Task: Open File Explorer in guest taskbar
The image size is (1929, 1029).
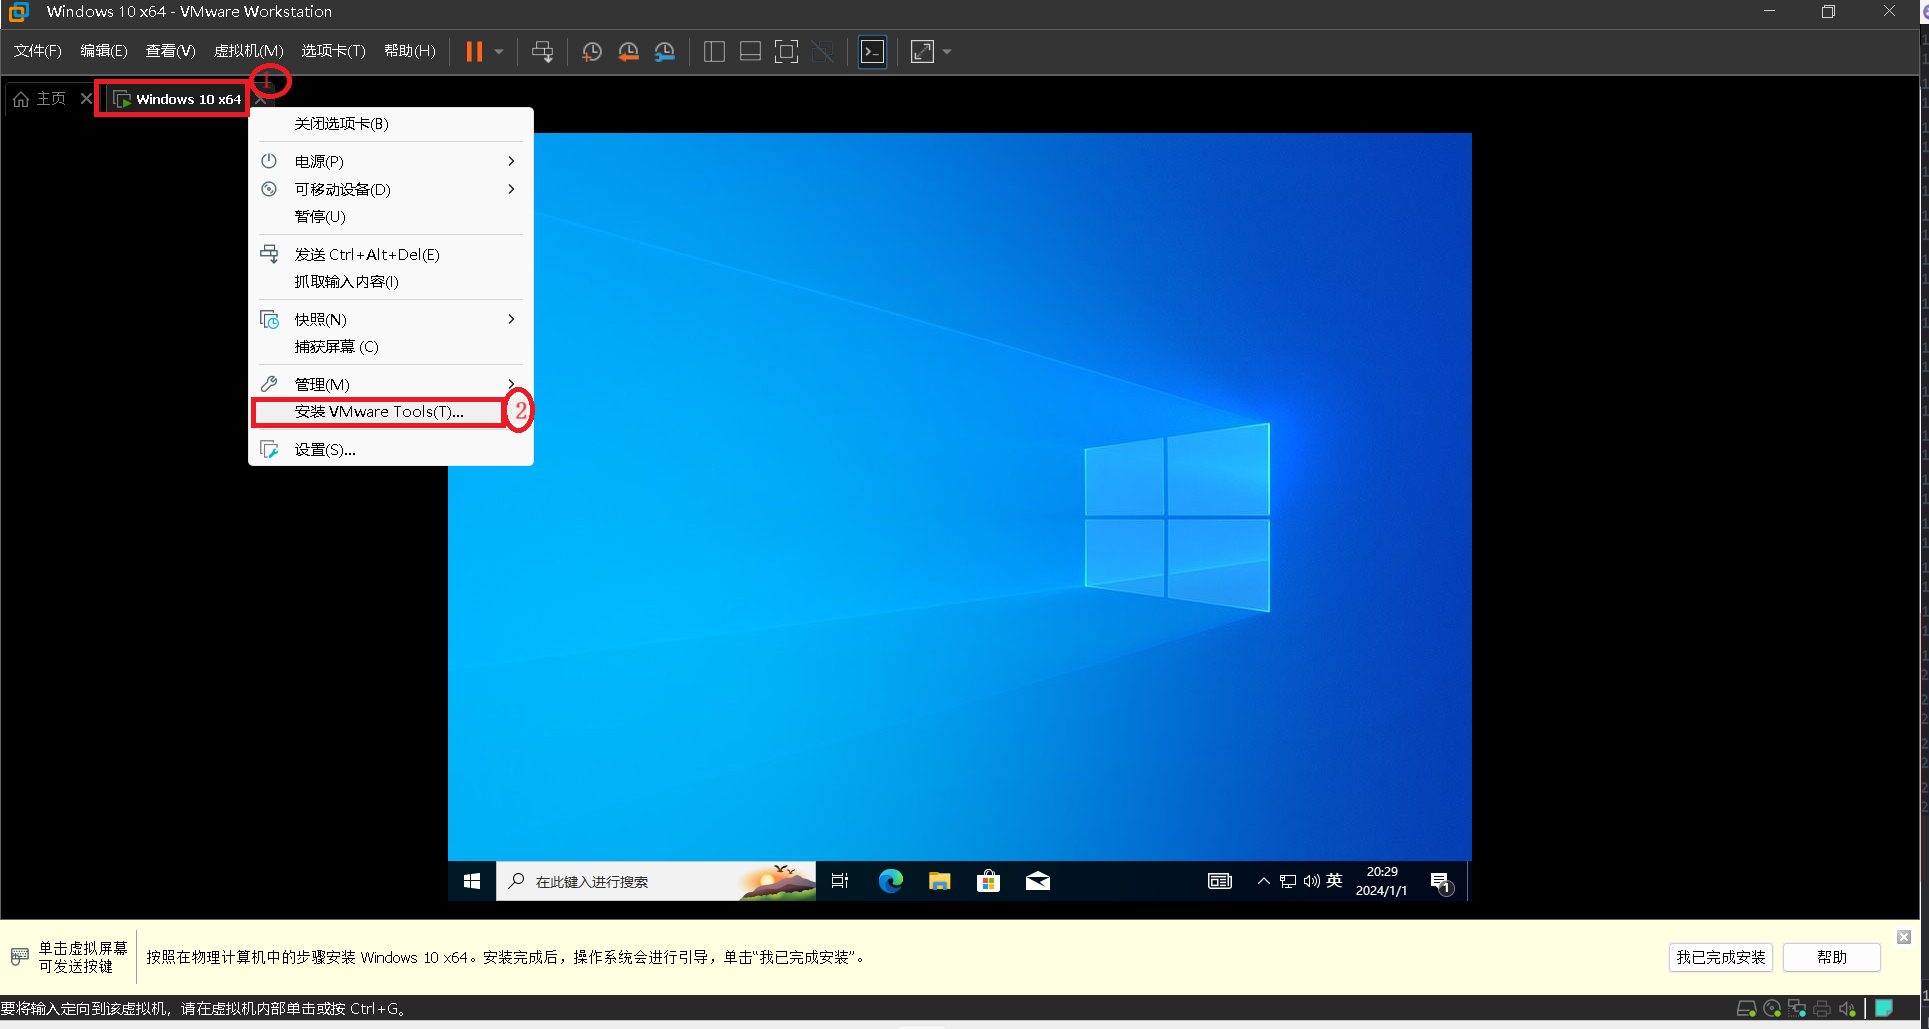Action: [939, 881]
